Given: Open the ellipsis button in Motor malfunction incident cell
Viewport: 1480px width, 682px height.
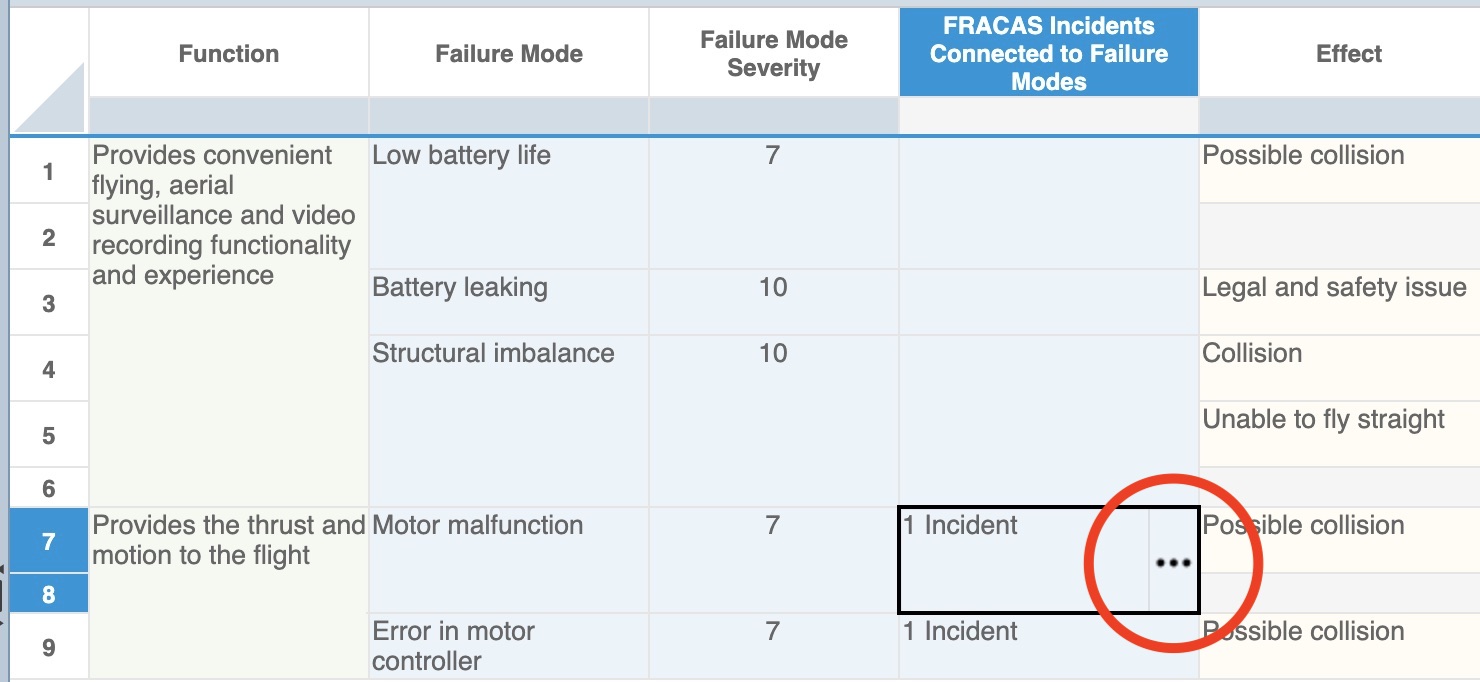Looking at the screenshot, I should click(x=1173, y=561).
